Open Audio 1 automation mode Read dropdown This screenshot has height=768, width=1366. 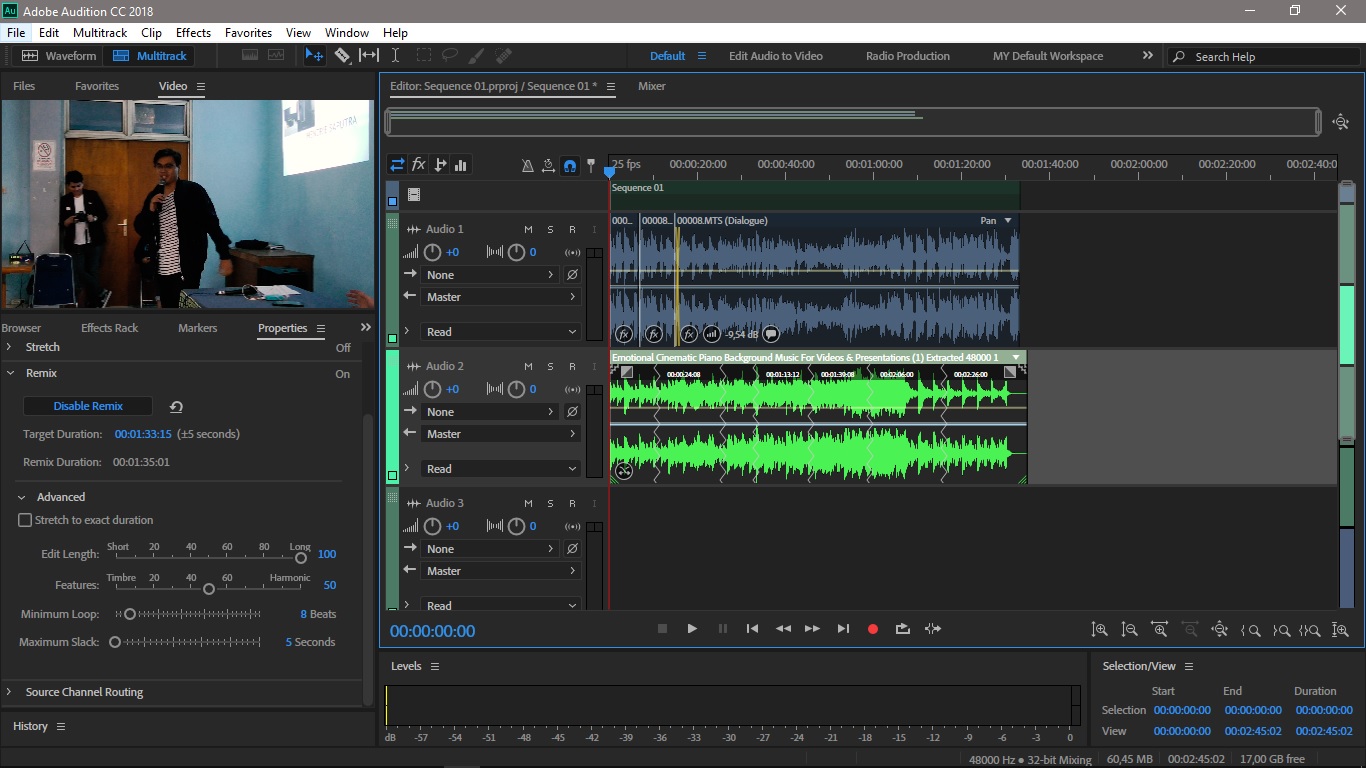pos(499,332)
